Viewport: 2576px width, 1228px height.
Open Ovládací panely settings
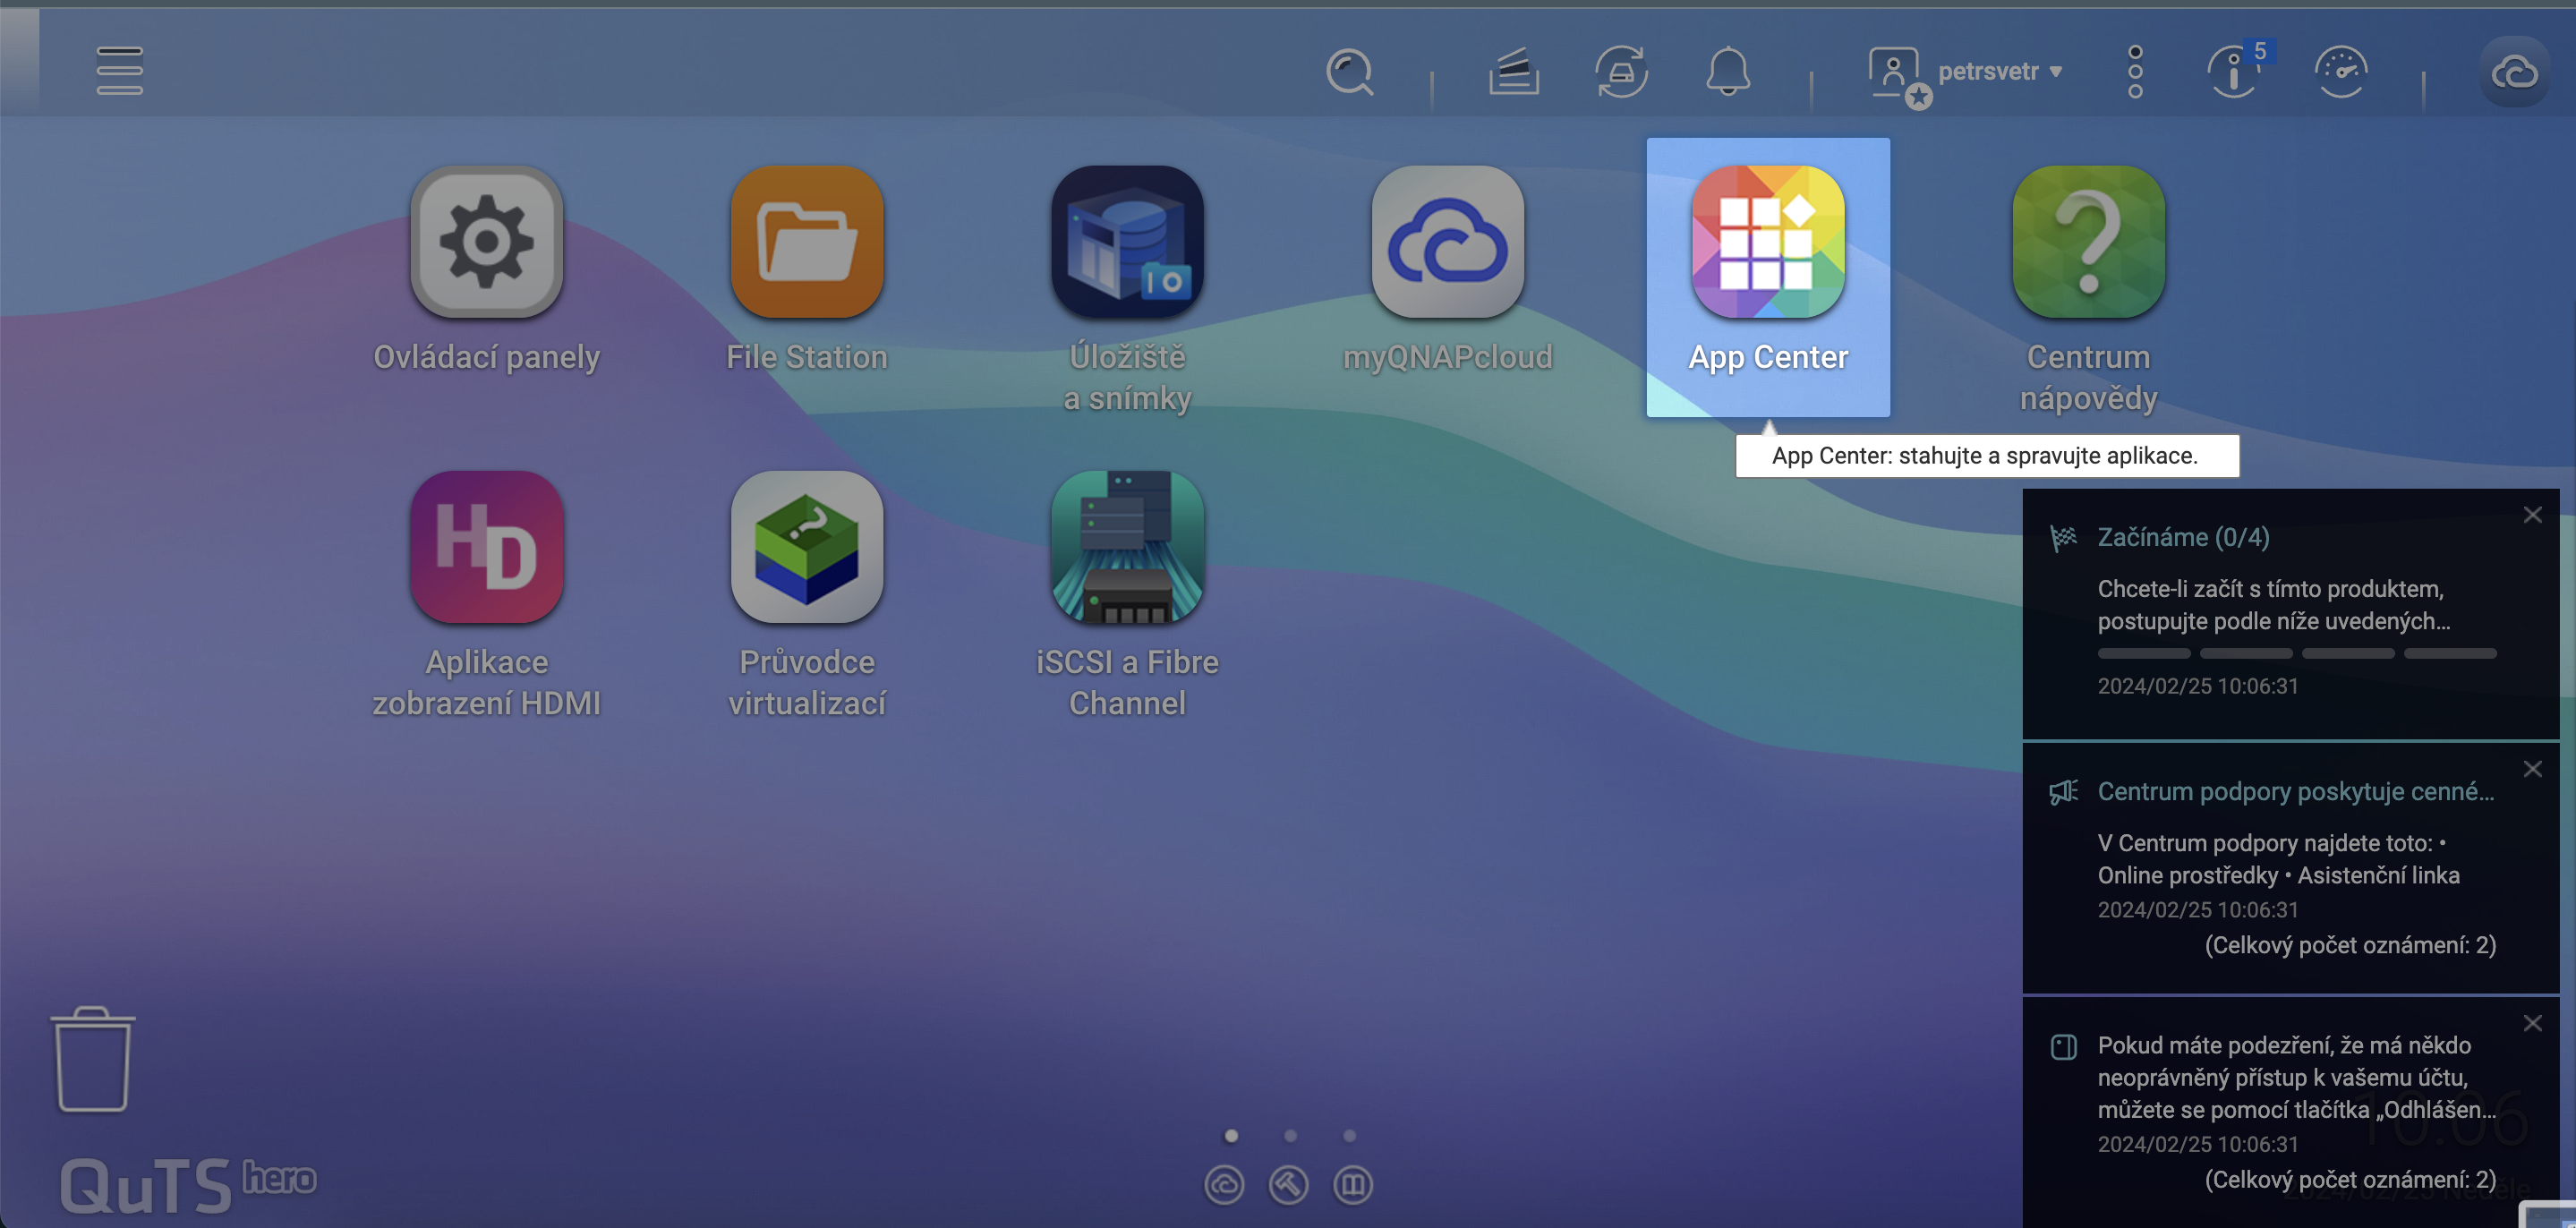487,243
